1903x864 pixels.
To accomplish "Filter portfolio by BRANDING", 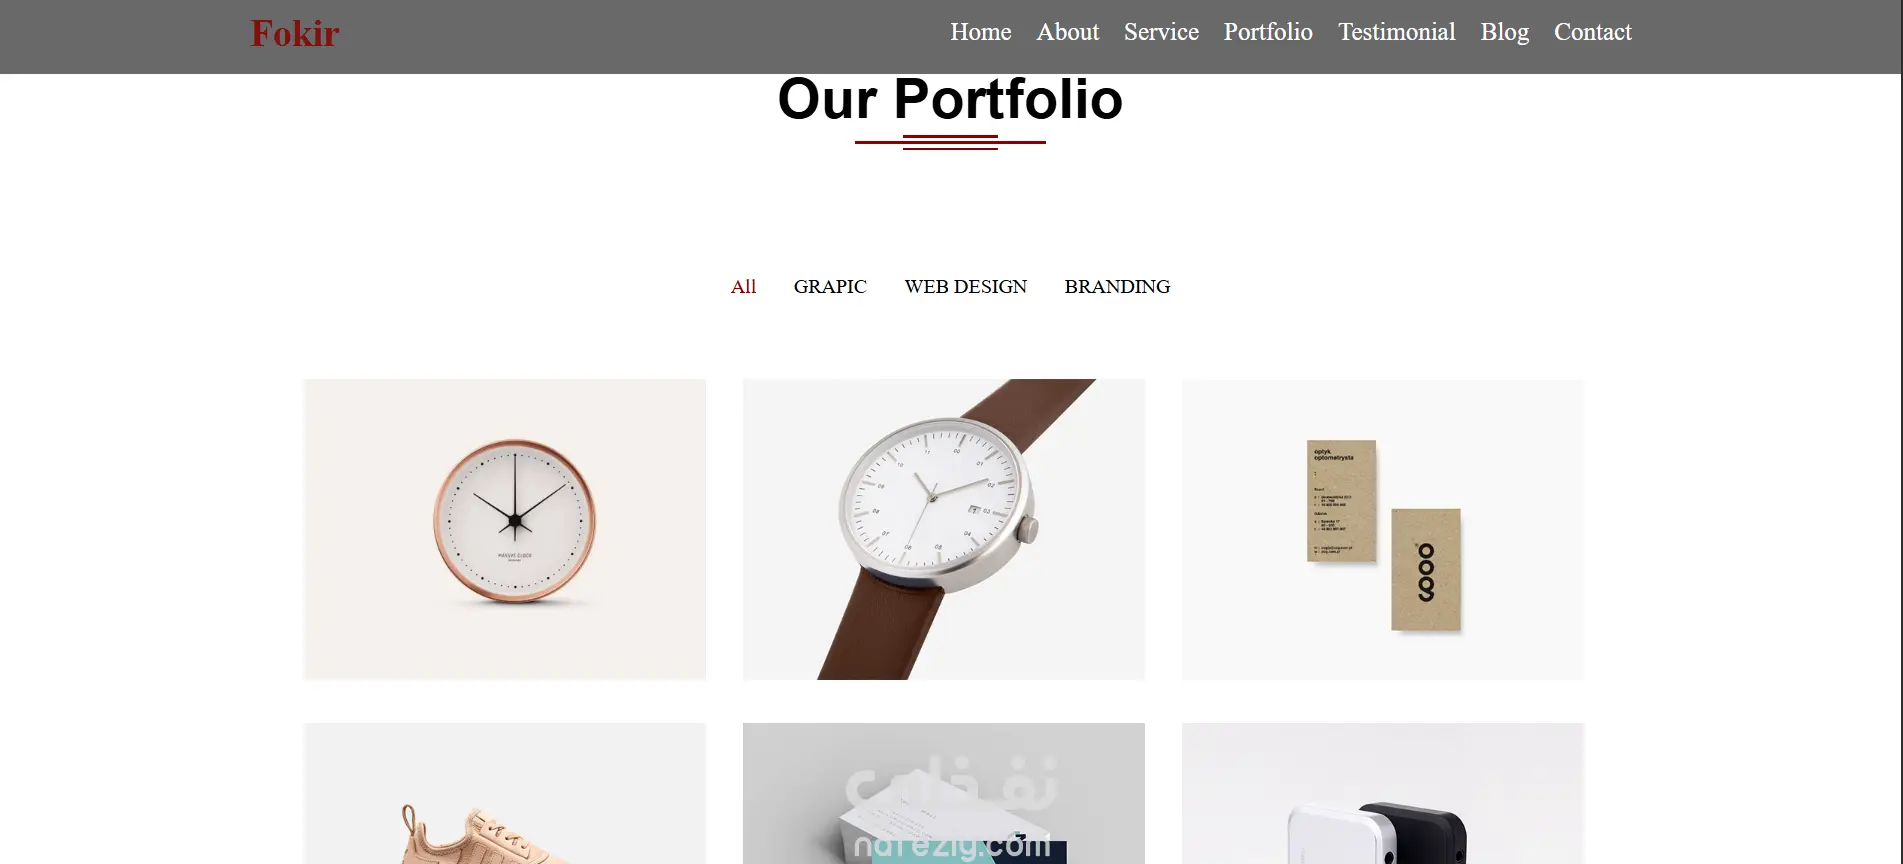I will coord(1117,287).
